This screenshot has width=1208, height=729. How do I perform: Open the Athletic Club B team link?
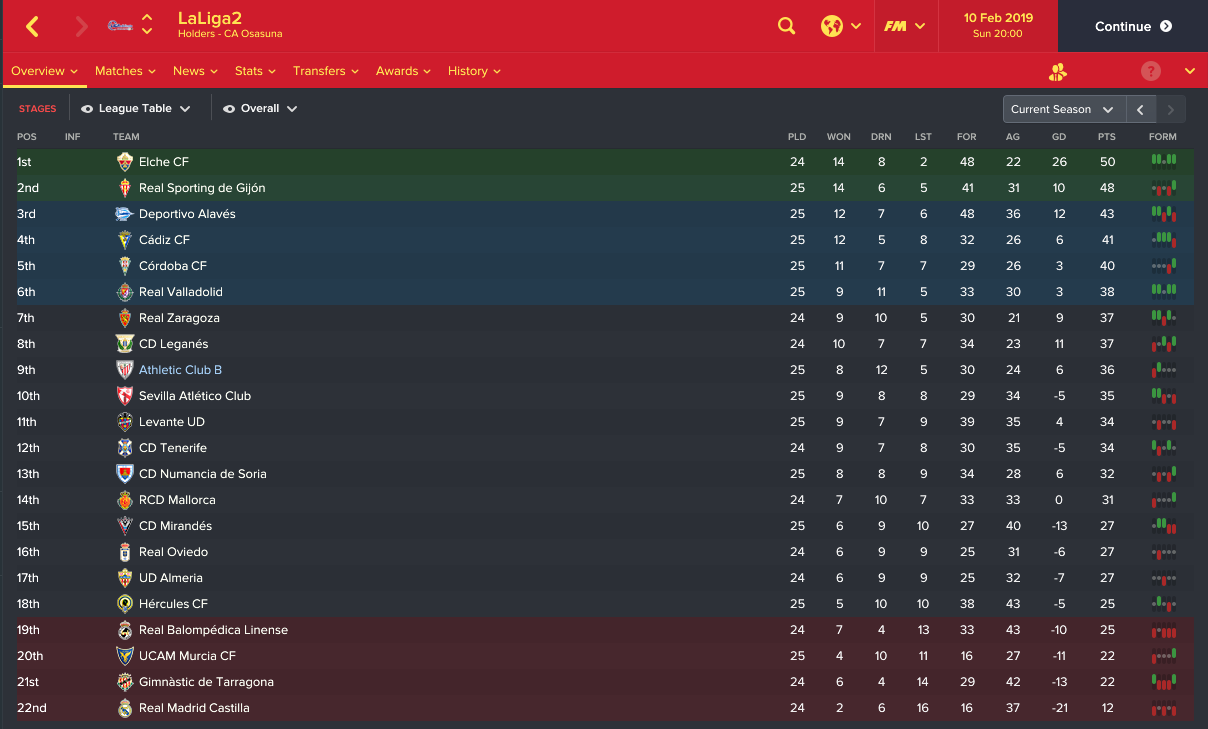pyautogui.click(x=180, y=370)
